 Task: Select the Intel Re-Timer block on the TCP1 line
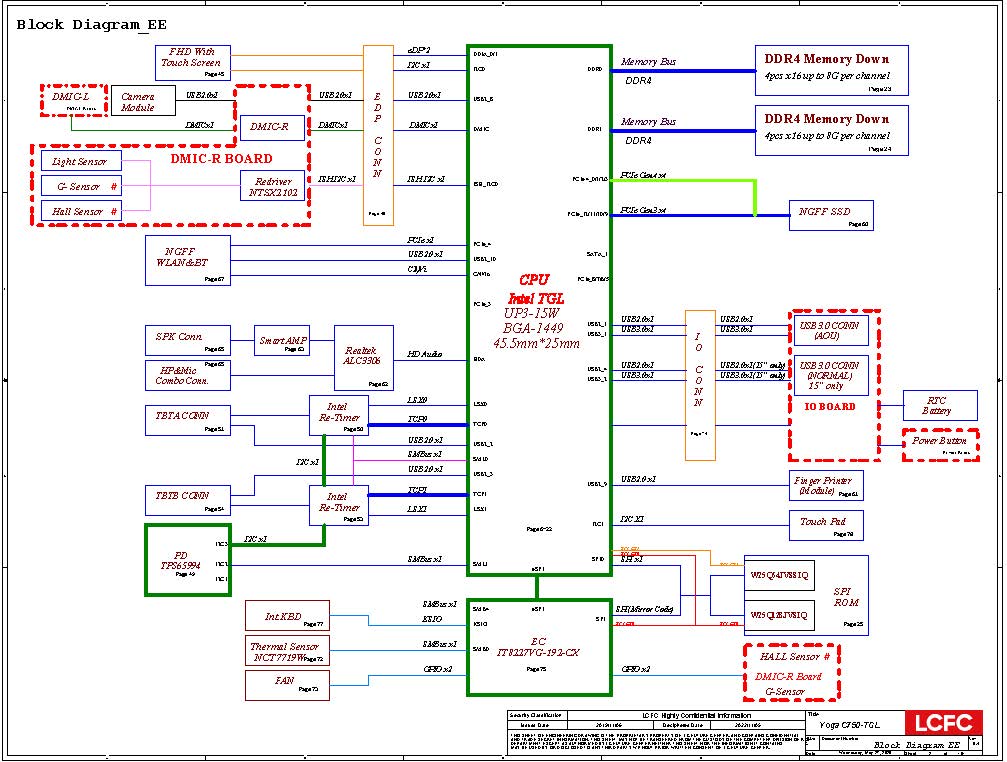[x=338, y=505]
